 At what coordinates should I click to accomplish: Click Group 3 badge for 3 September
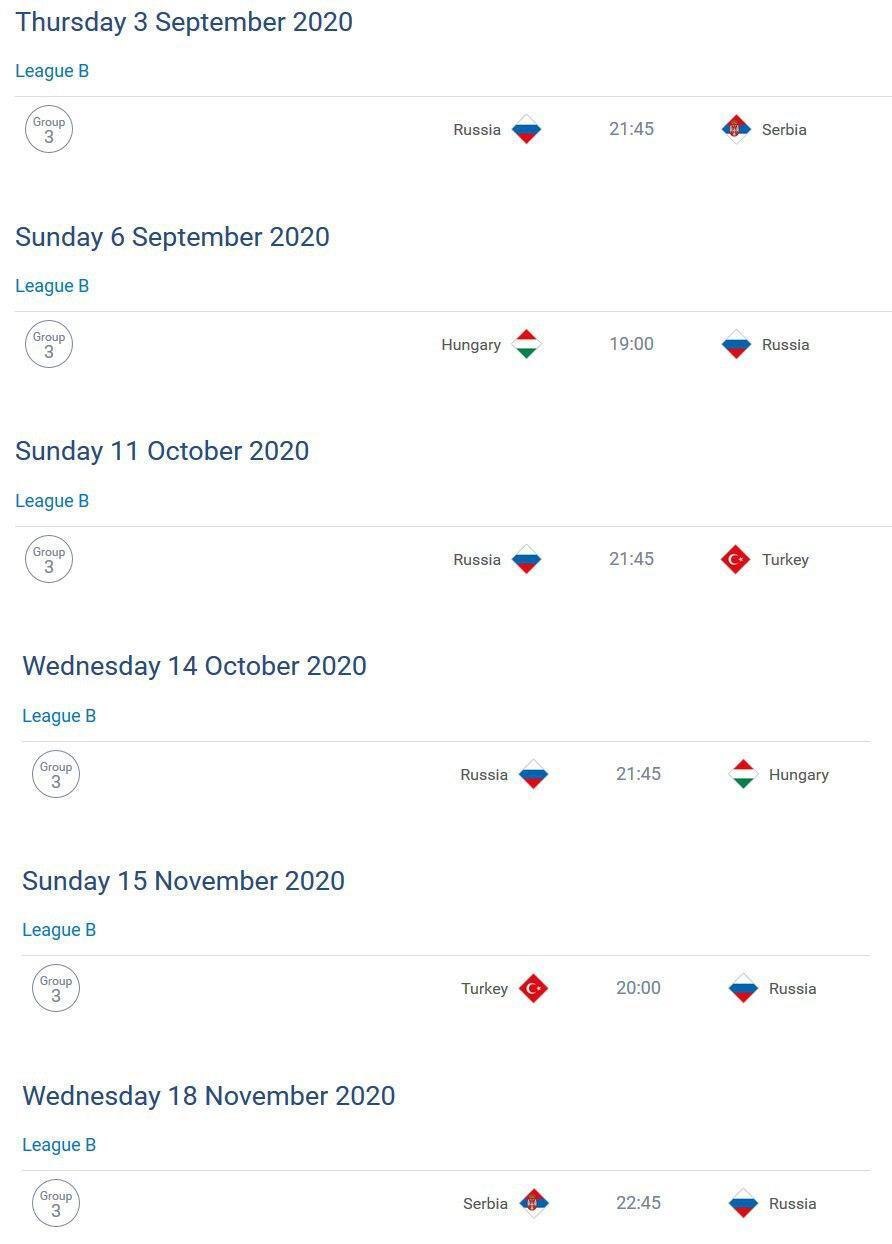49,129
